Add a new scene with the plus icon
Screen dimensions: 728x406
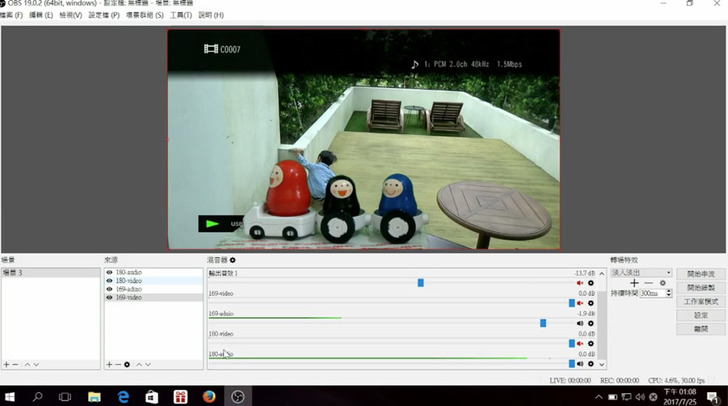click(x=6, y=365)
